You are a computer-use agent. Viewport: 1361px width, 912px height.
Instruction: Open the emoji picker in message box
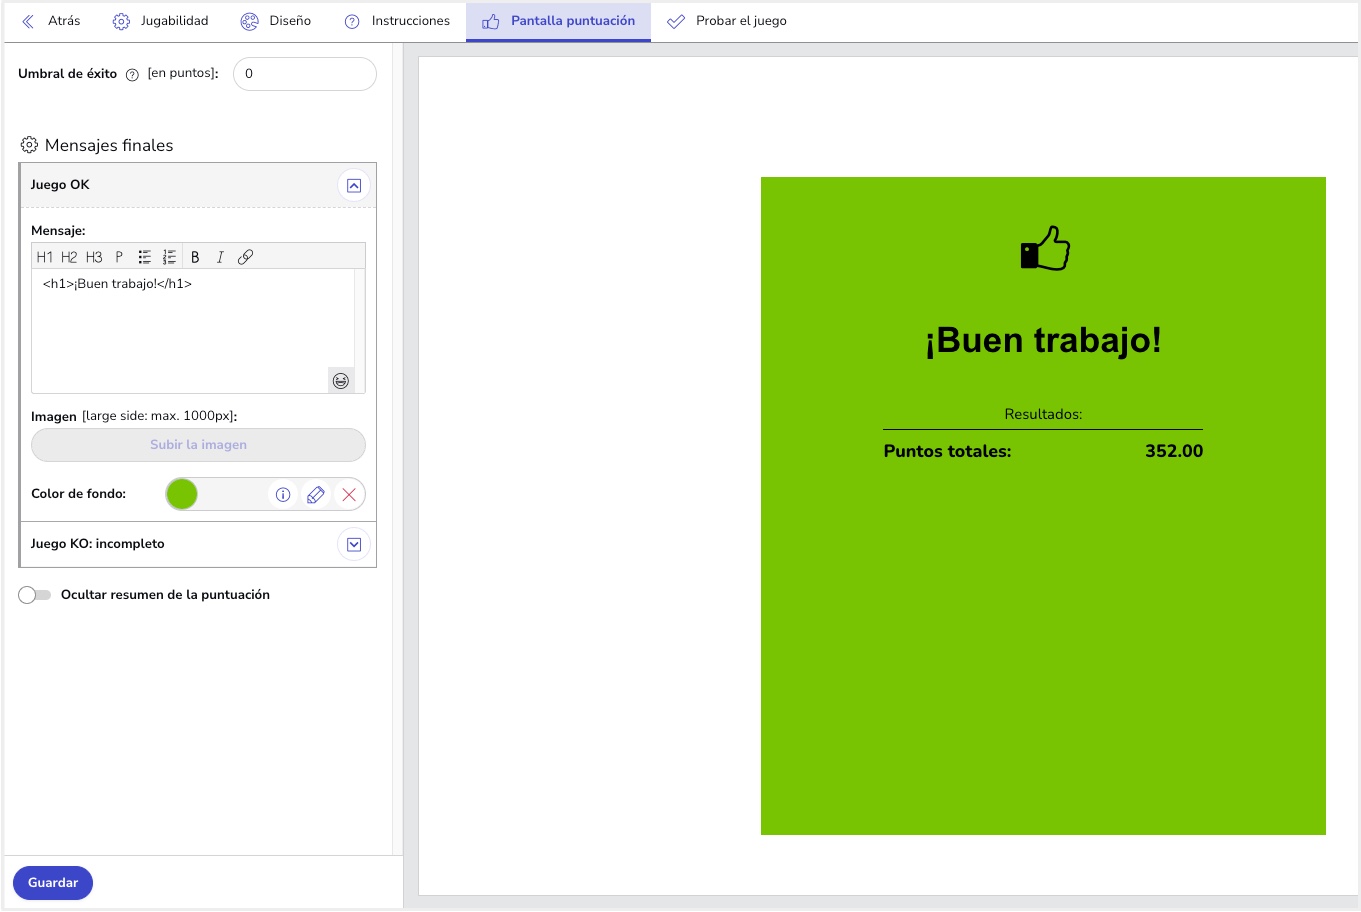point(341,381)
